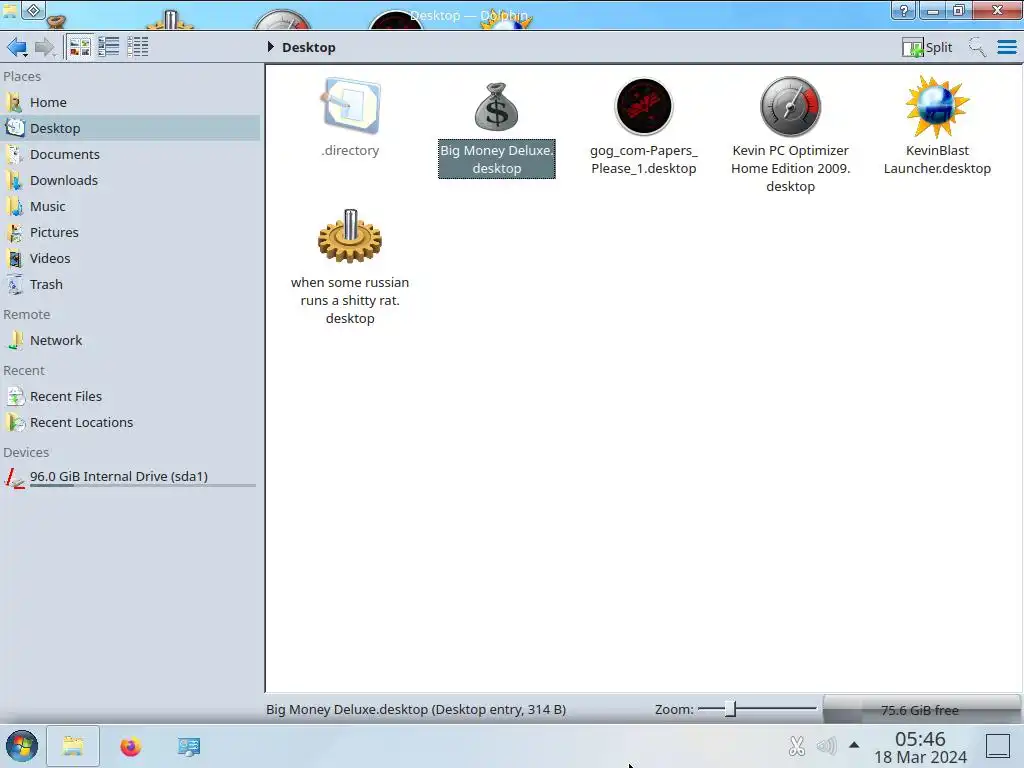Click the Big Money Deluxe.desktop file name
This screenshot has height=768, width=1024.
(496, 159)
